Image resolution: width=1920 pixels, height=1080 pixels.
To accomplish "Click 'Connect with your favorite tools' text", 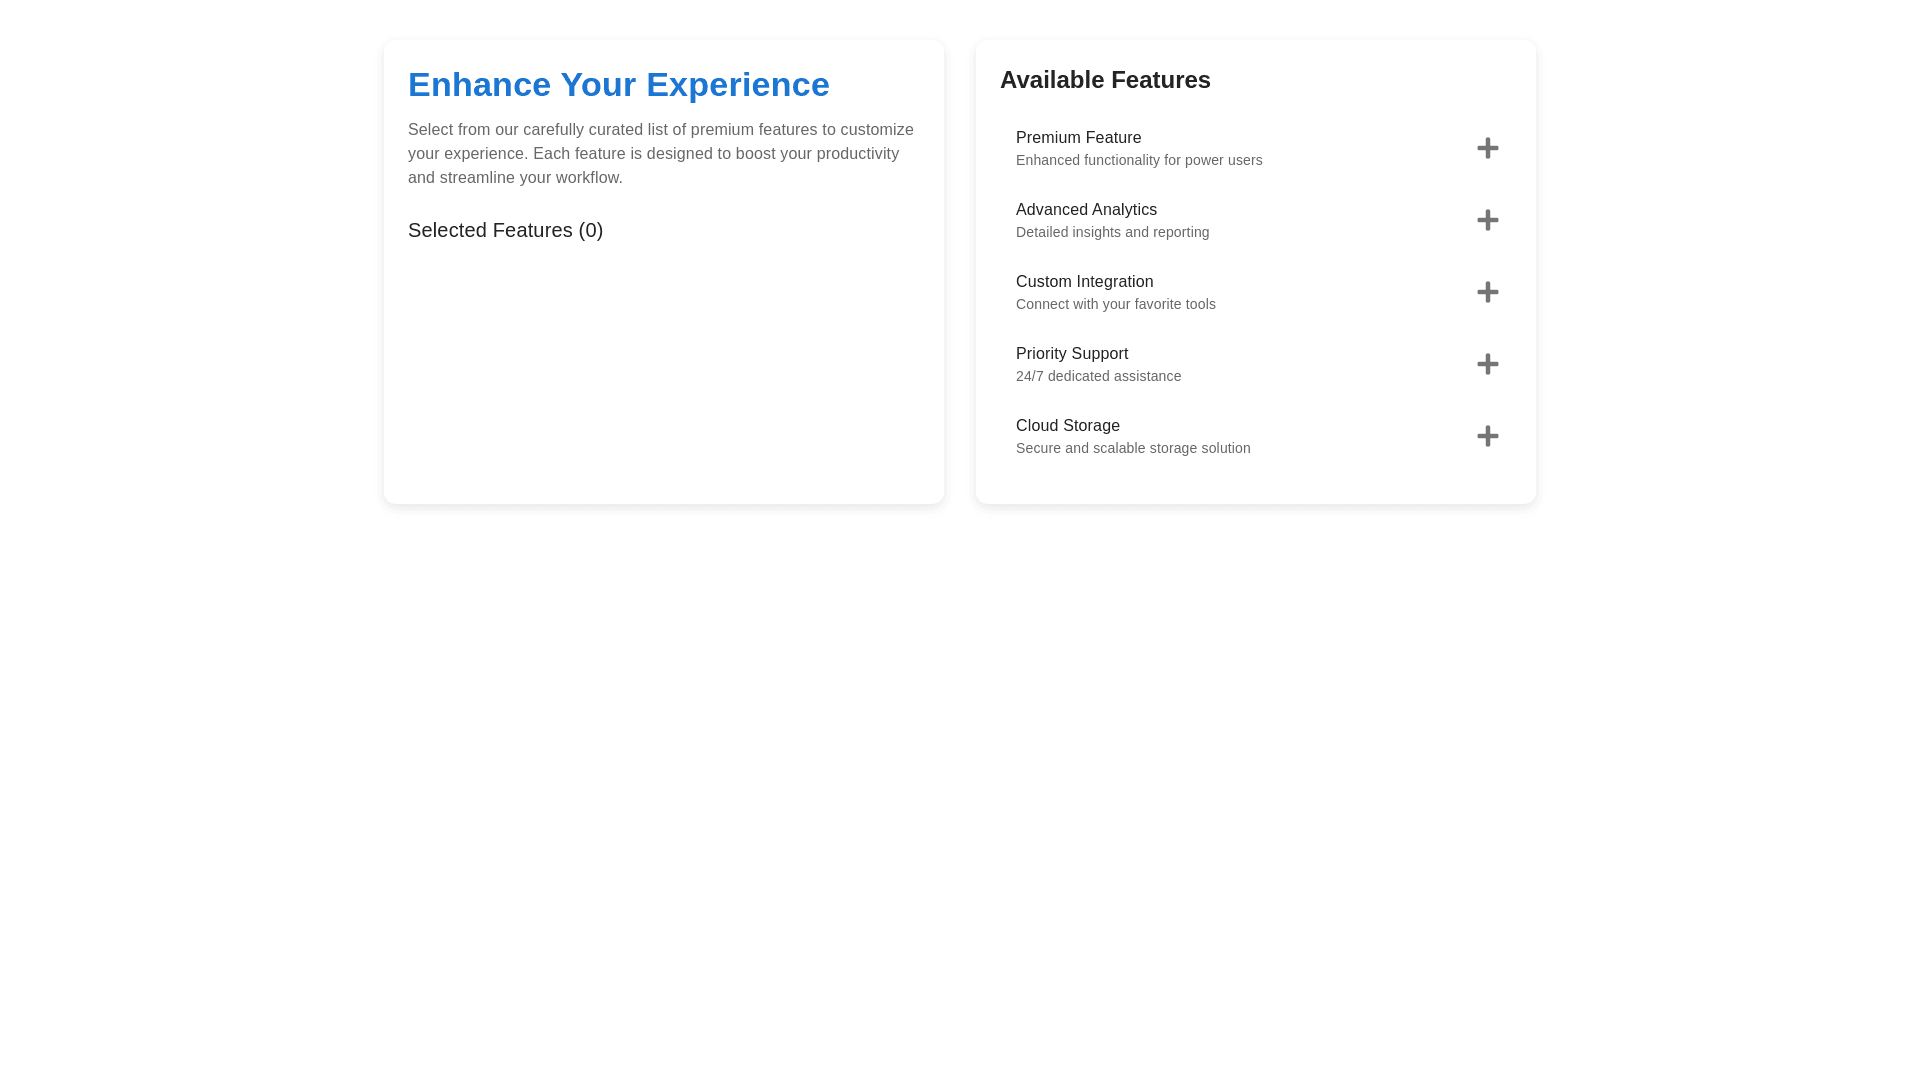I will coord(1115,304).
